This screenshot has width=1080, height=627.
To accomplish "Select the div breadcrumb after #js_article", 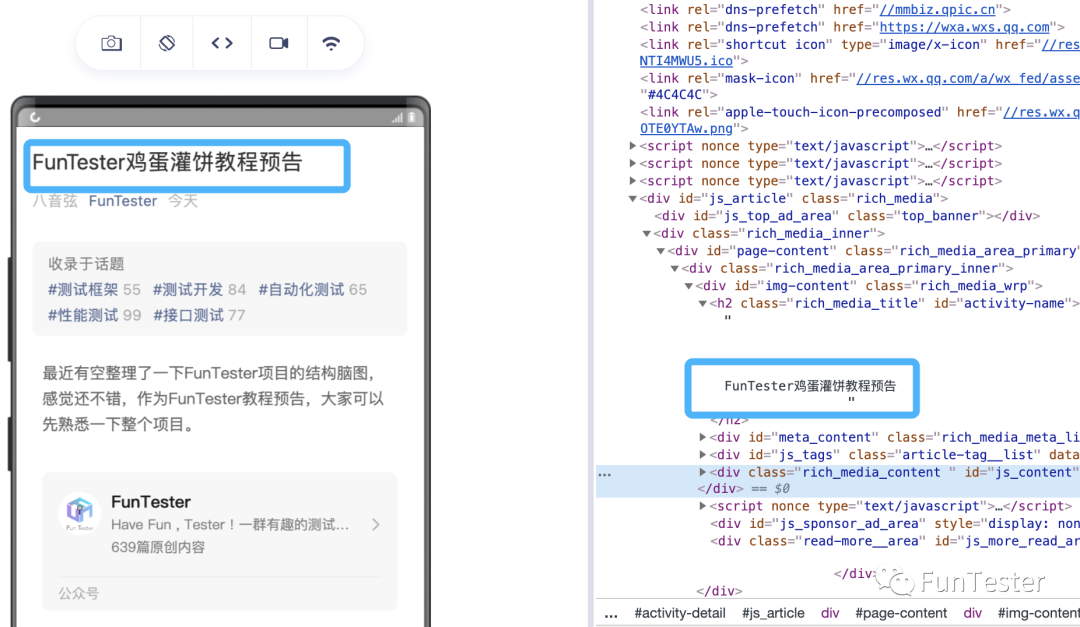I will 830,613.
